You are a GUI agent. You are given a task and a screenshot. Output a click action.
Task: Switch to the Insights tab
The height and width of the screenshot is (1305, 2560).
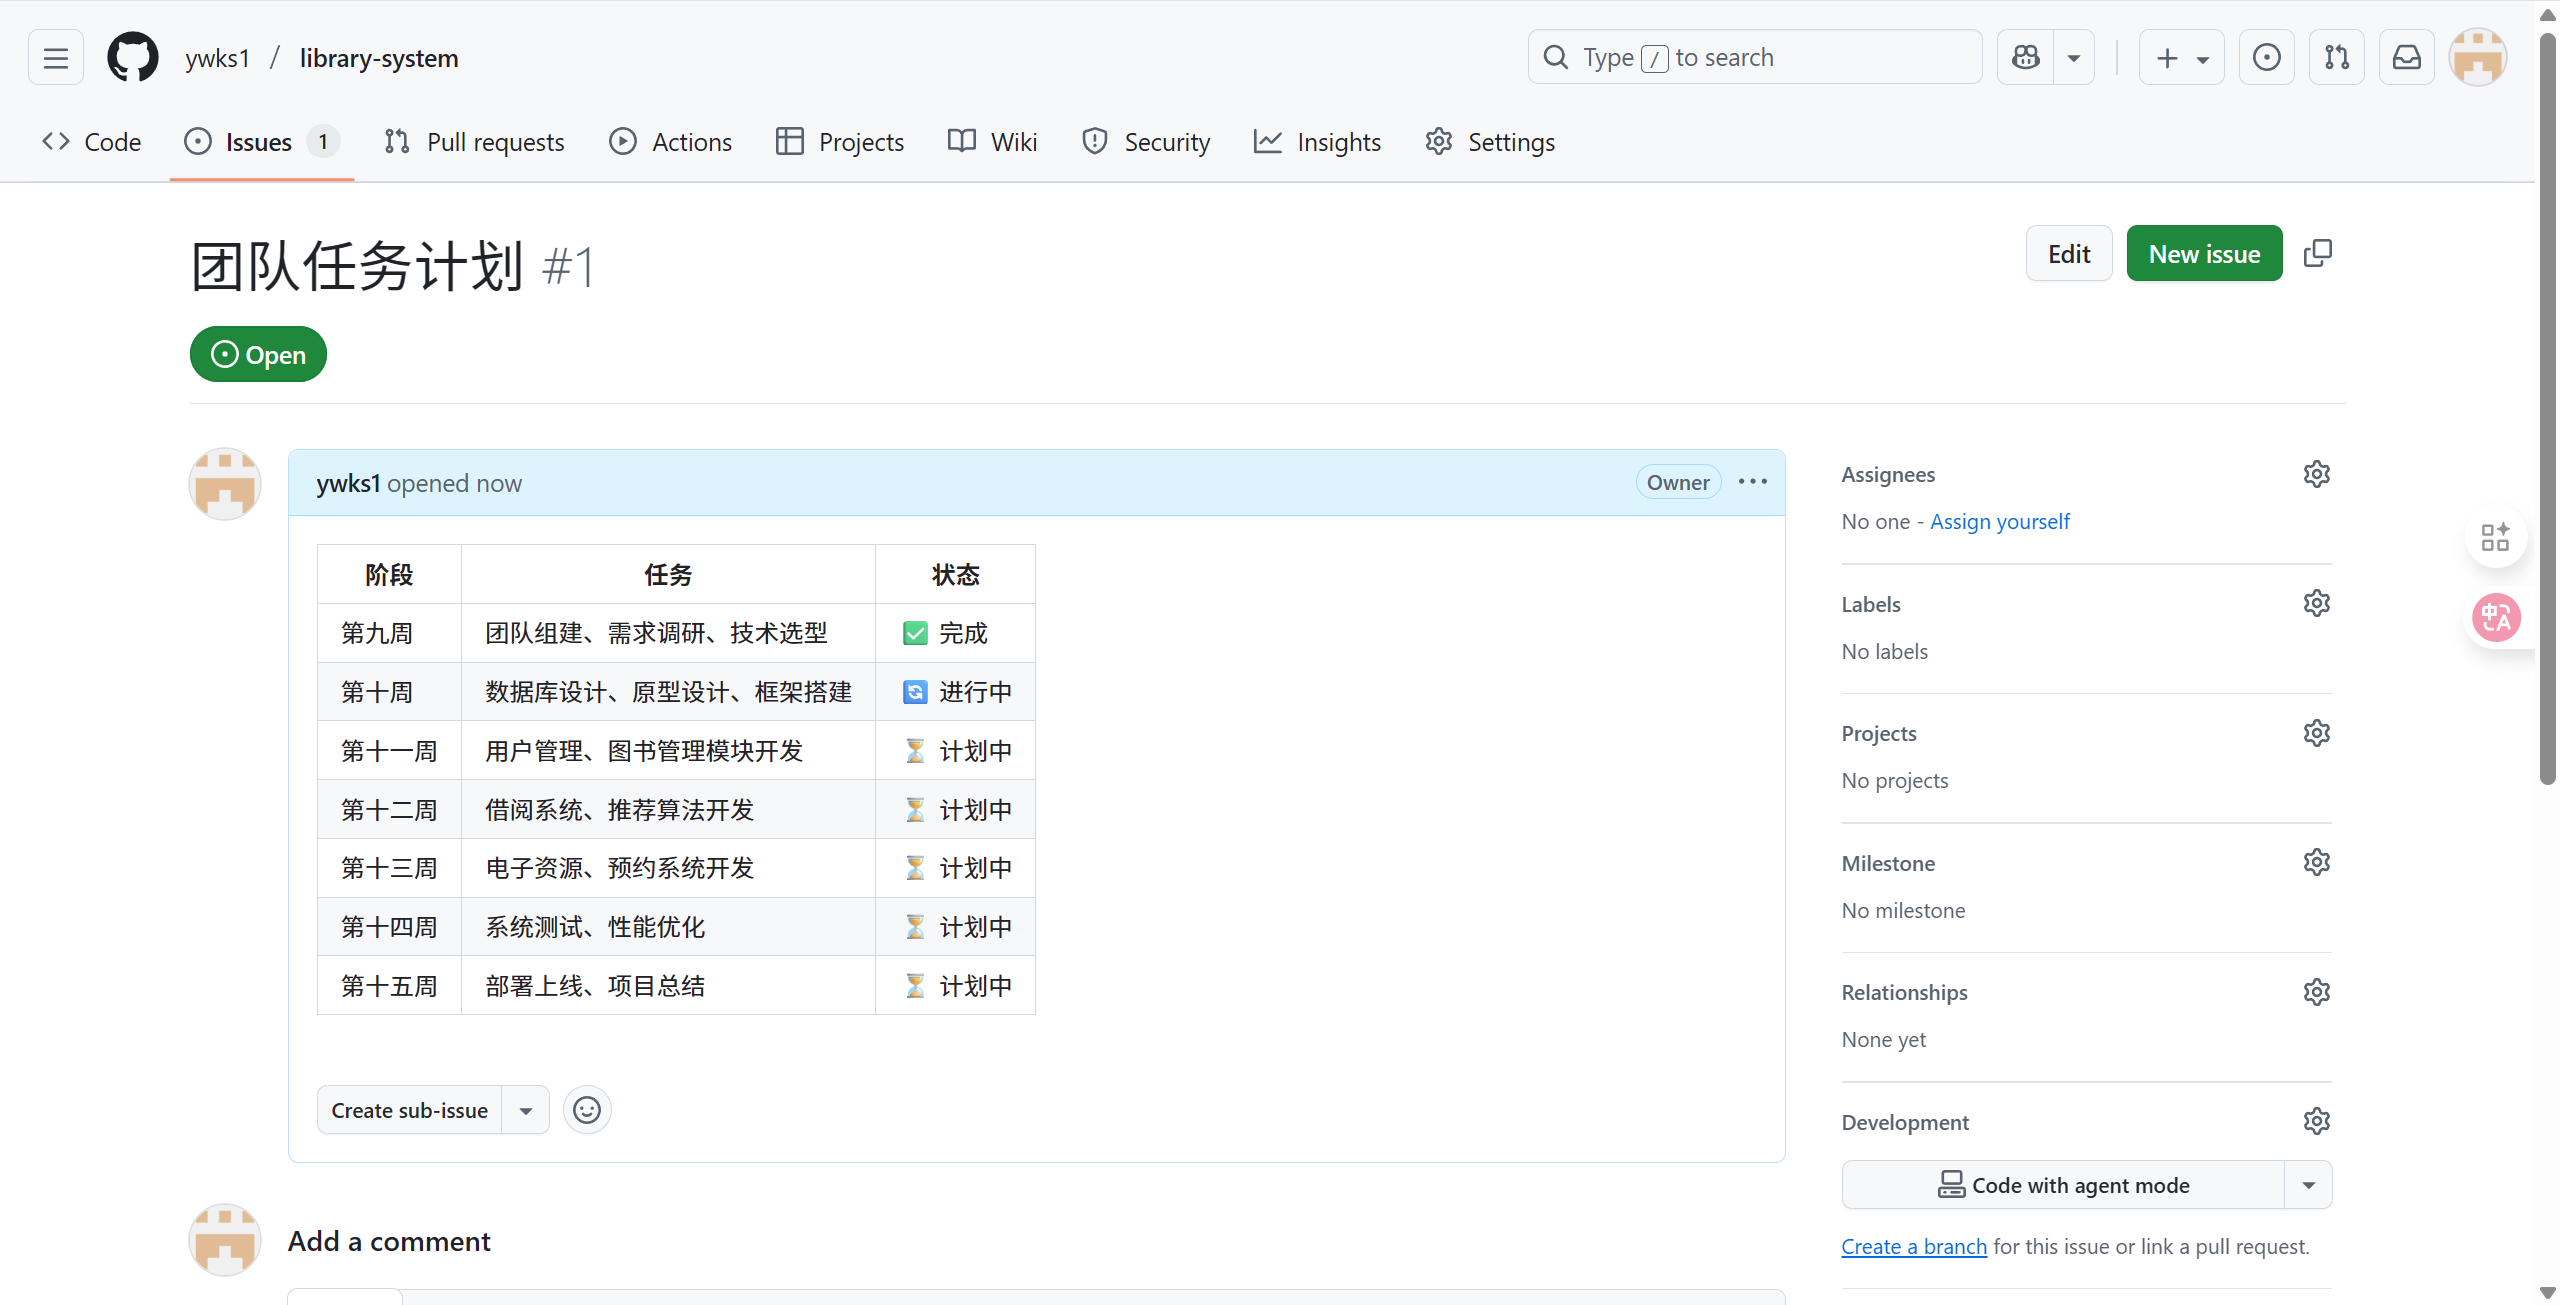tap(1317, 142)
